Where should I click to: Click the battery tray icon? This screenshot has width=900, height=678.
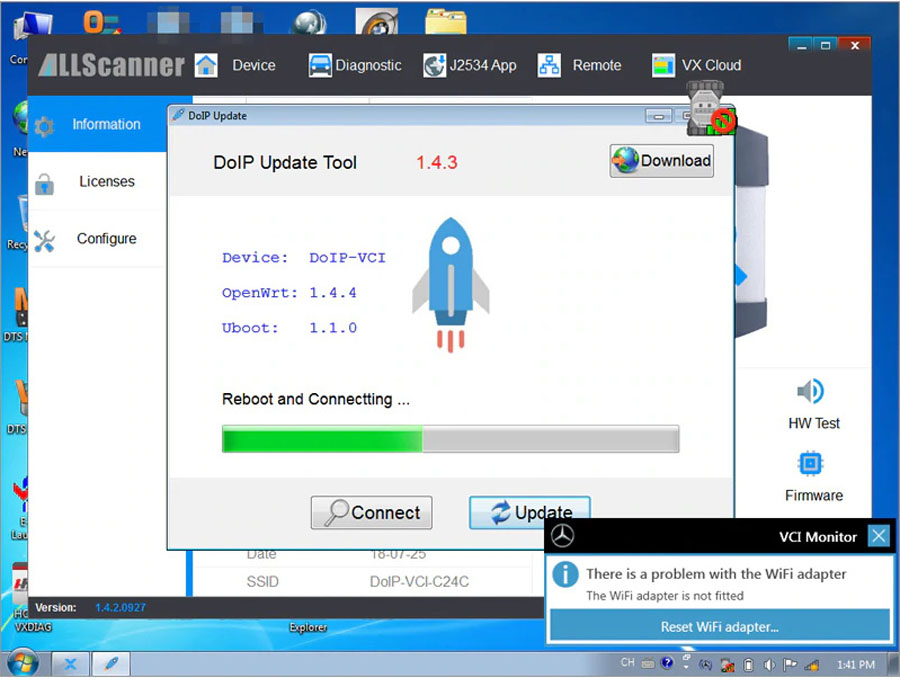748,665
